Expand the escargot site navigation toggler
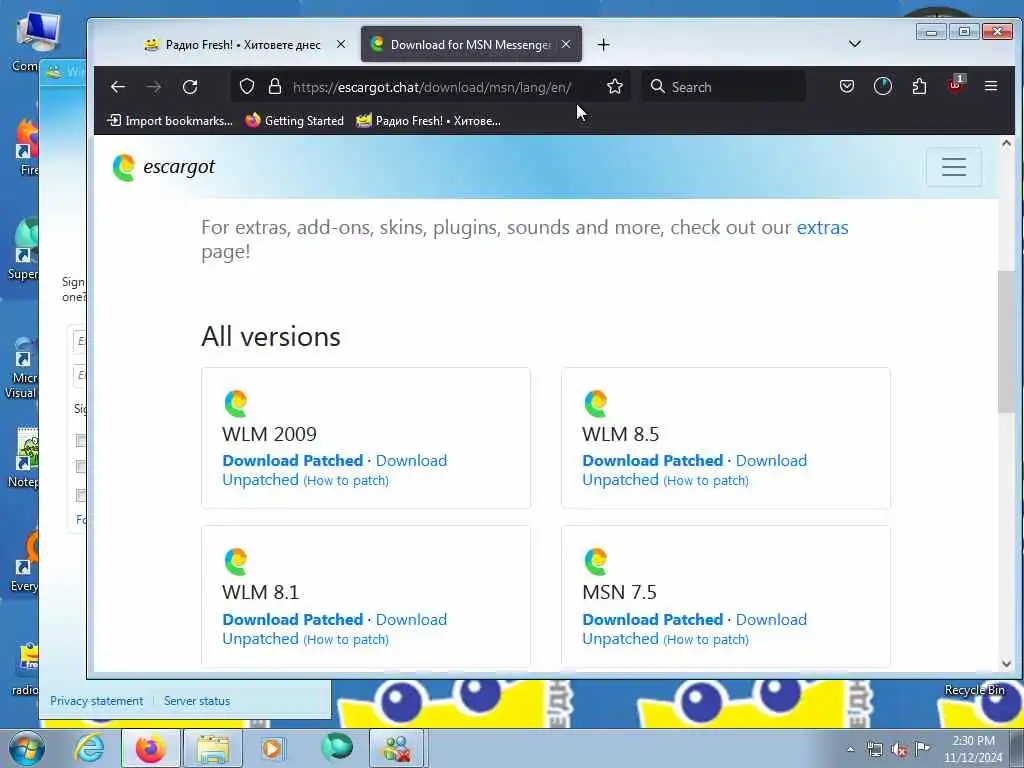The height and width of the screenshot is (768, 1024). 953,167
